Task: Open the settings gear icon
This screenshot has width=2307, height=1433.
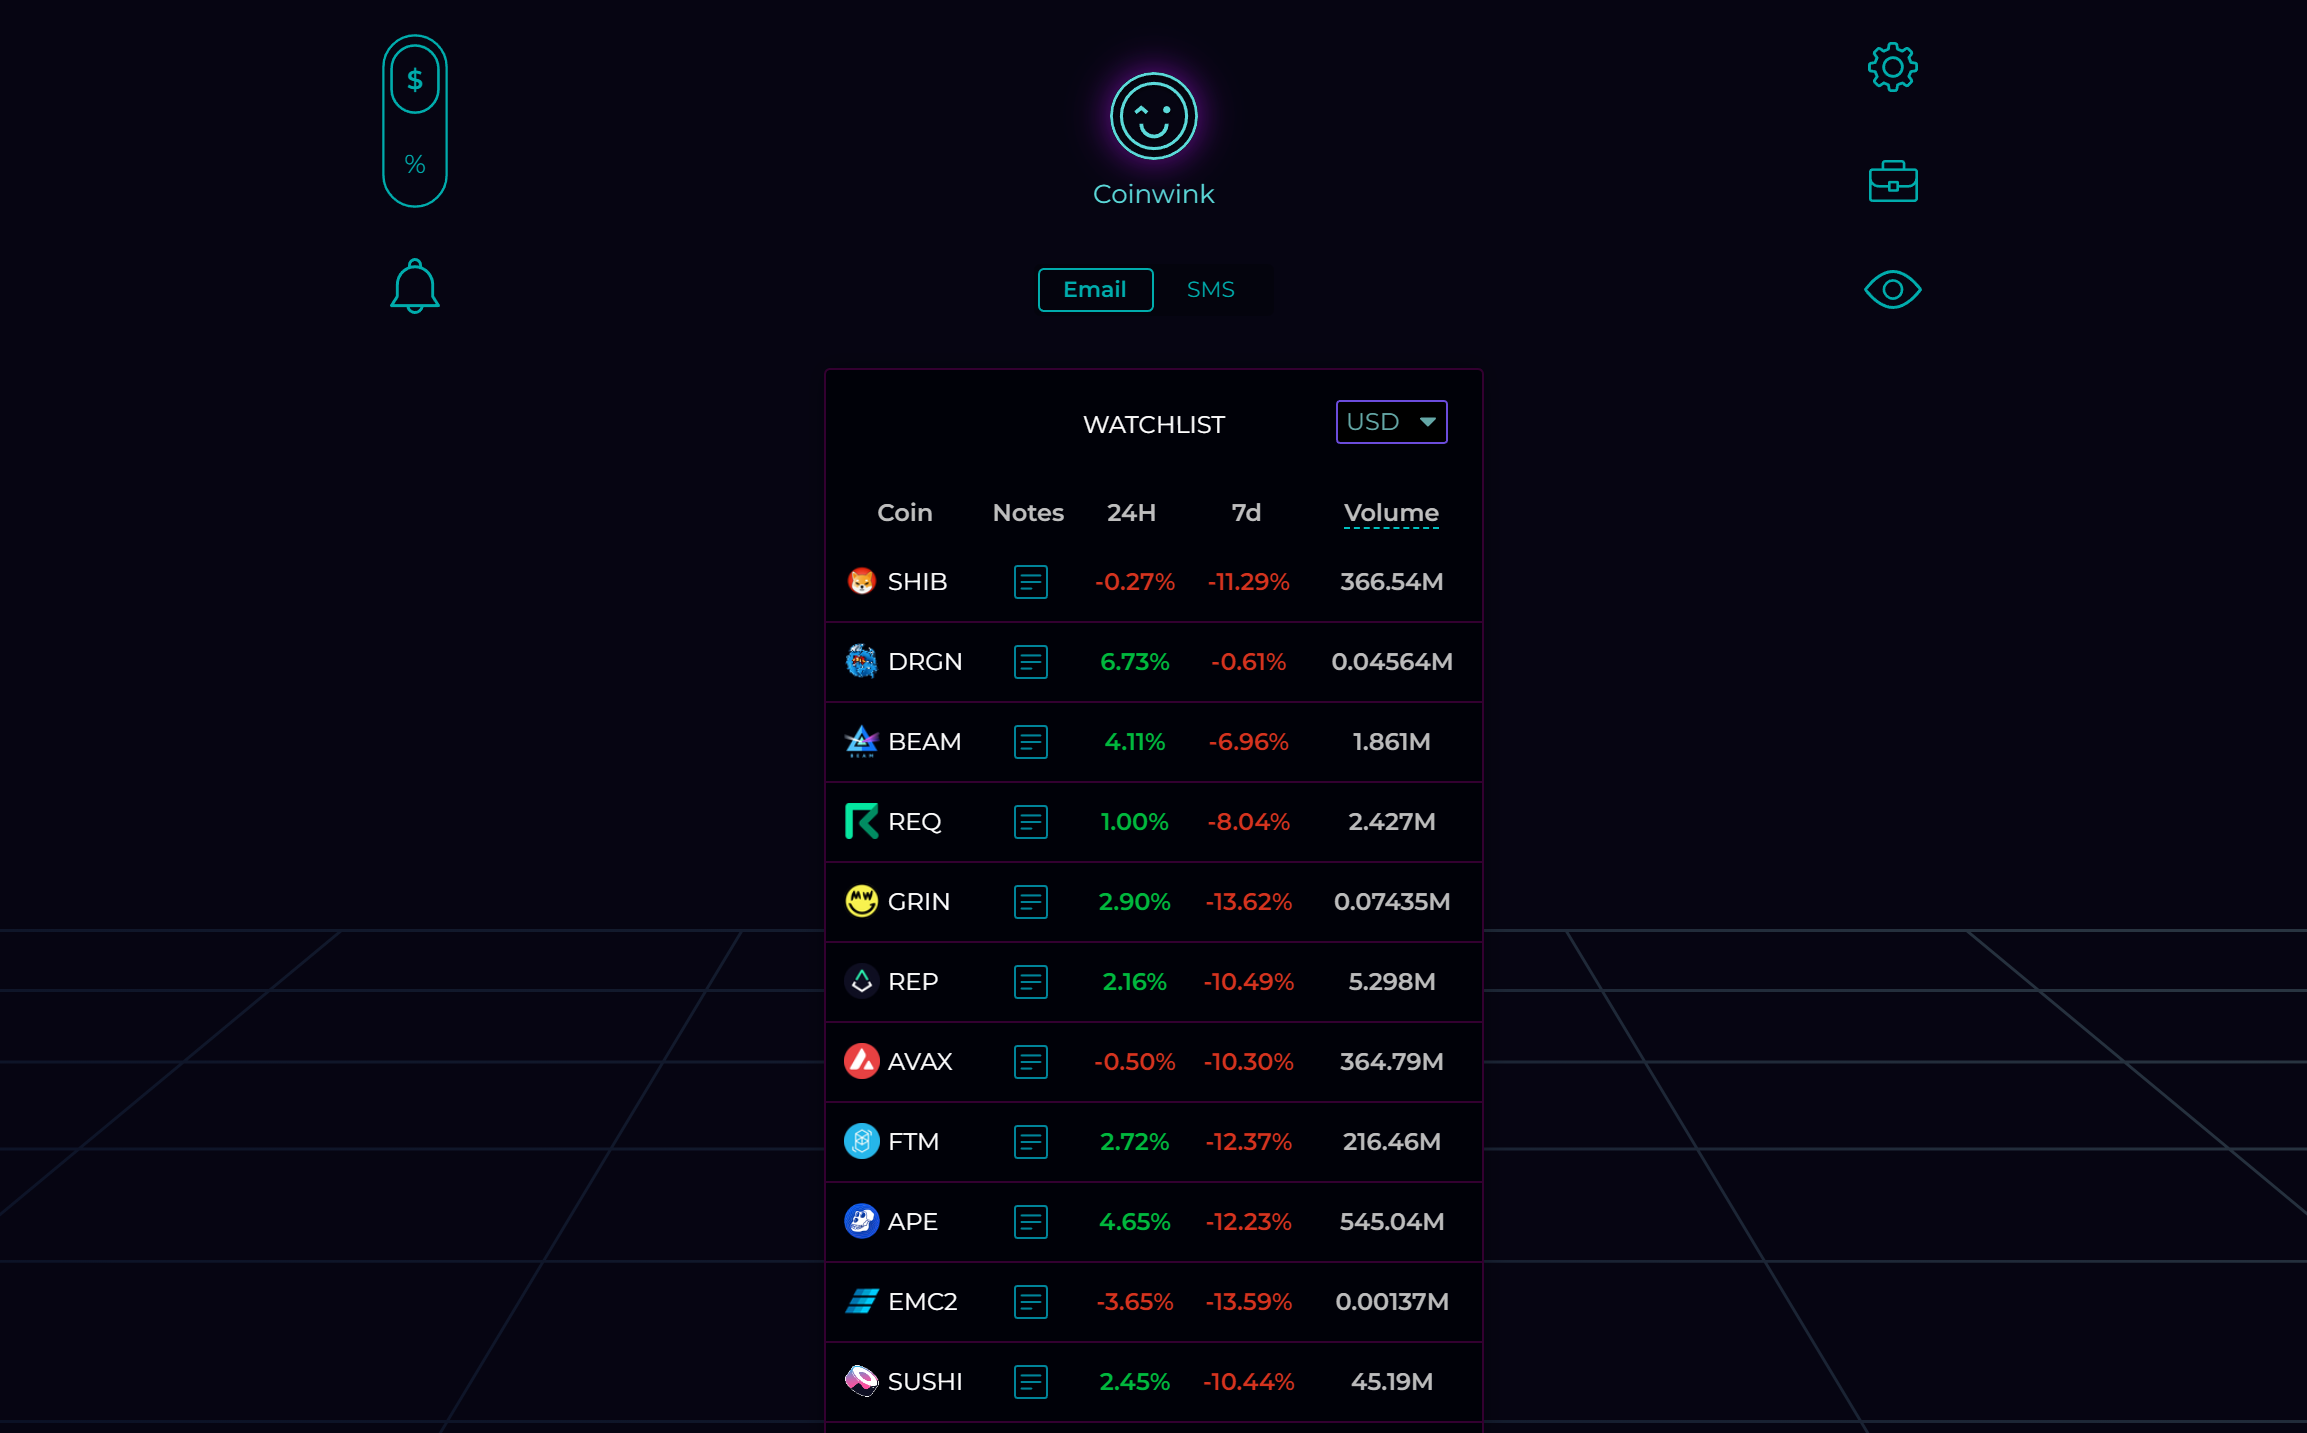Action: (x=1892, y=68)
